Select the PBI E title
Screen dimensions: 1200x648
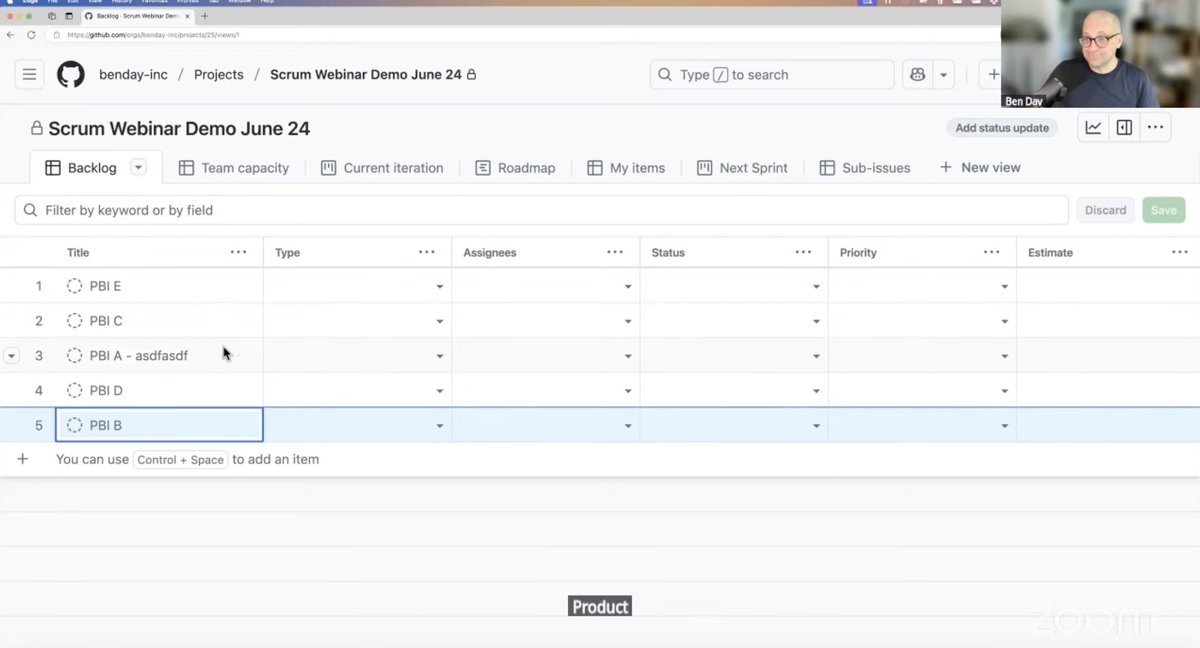[x=105, y=286]
